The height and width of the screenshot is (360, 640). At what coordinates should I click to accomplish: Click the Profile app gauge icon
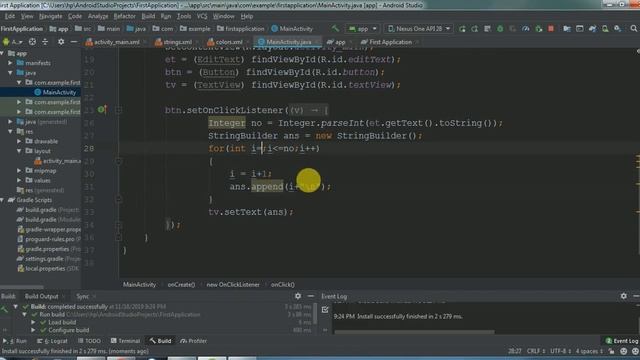[526, 29]
